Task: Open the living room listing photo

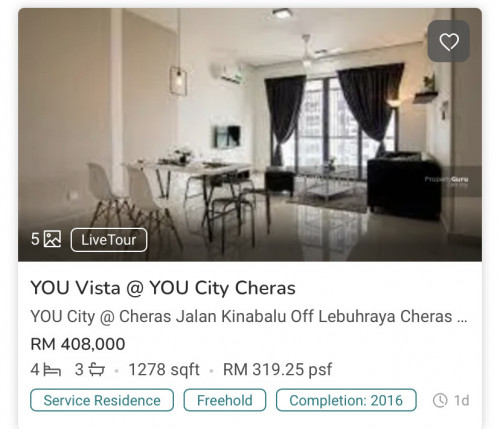Action: (x=250, y=134)
